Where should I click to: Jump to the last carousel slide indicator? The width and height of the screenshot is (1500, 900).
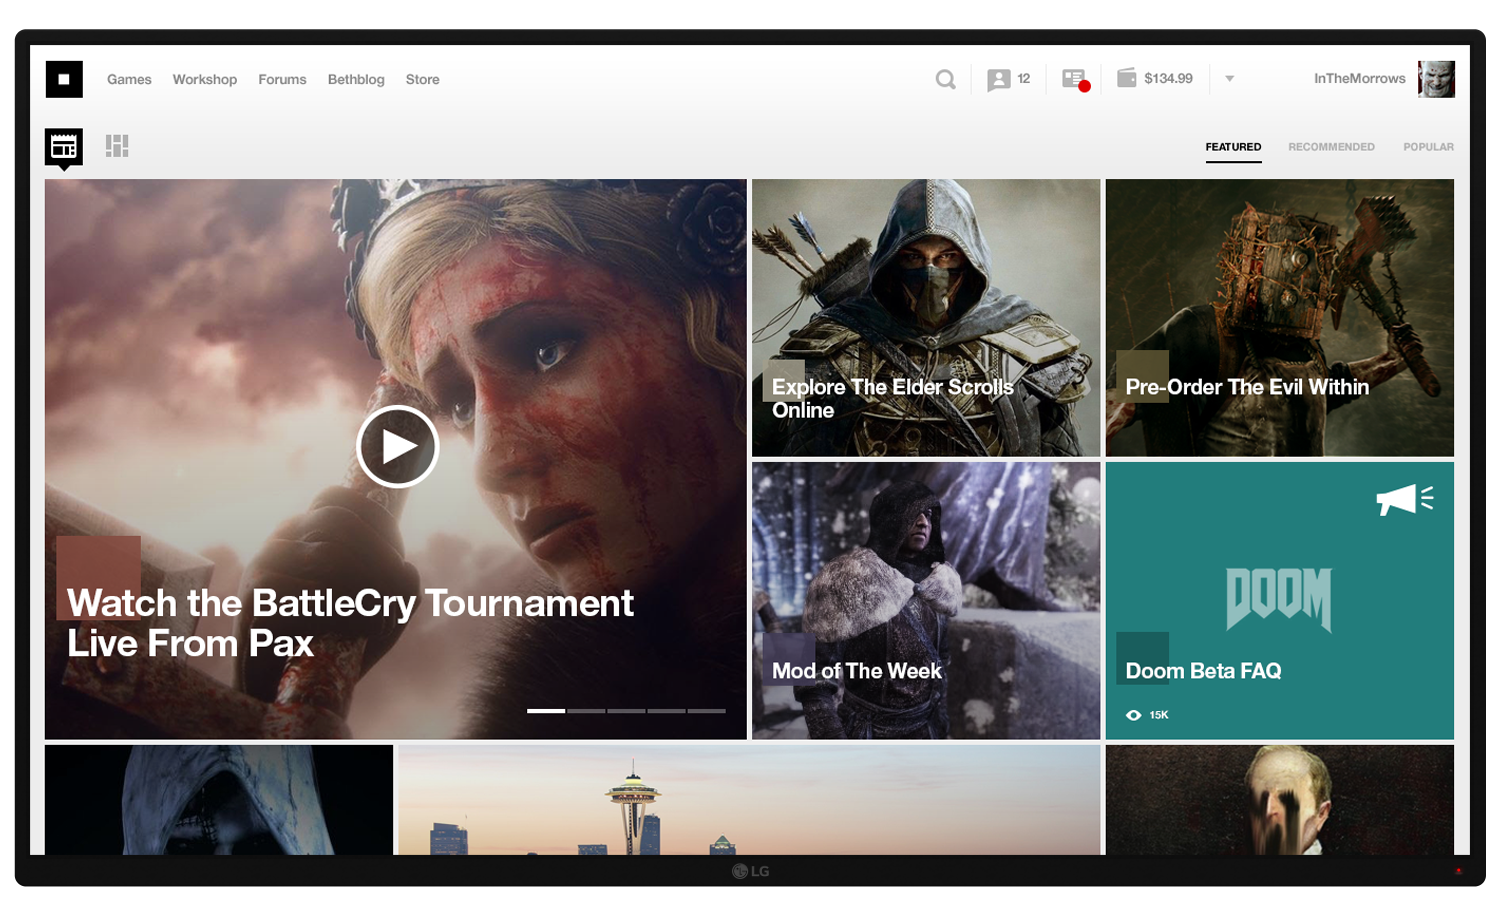click(x=706, y=711)
